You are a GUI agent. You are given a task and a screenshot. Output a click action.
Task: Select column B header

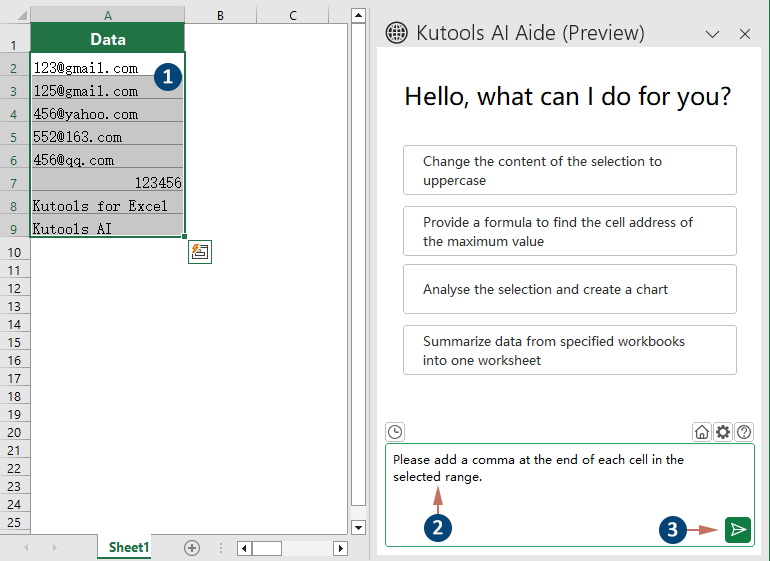pos(220,15)
